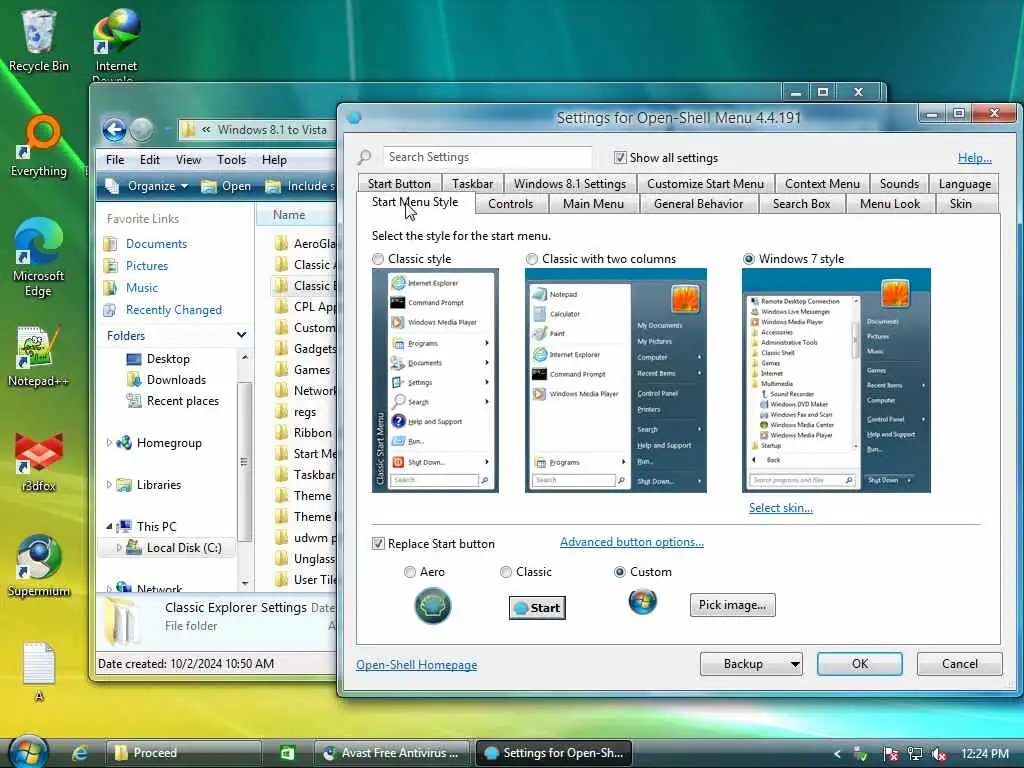Open the Tools menu in Explorer
1024x768 pixels.
(231, 159)
